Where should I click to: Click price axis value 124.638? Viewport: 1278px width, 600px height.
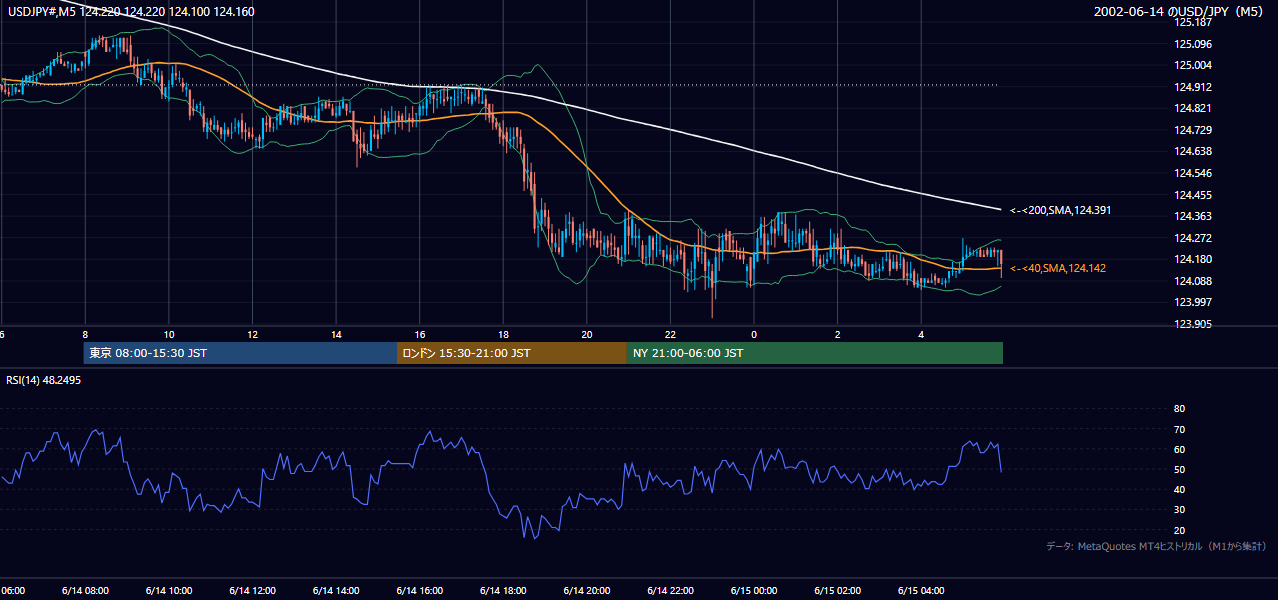1193,152
